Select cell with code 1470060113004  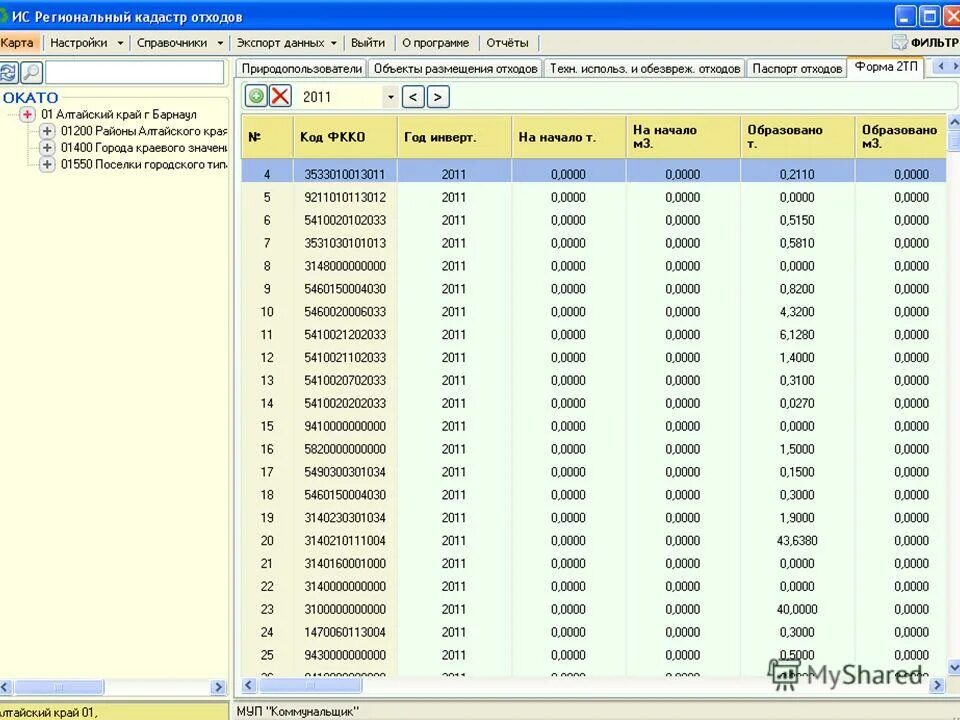[345, 632]
